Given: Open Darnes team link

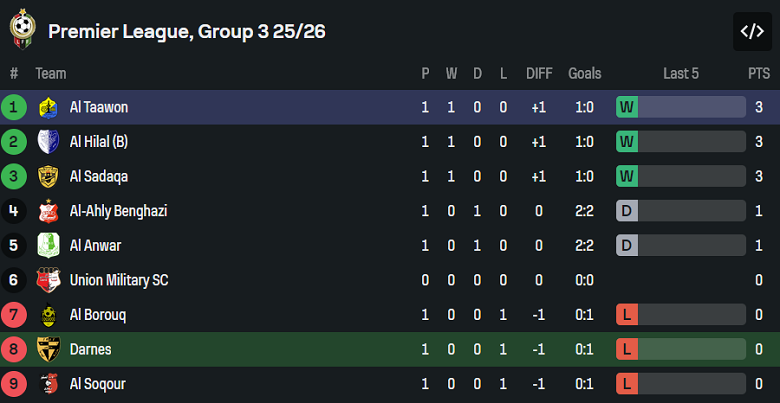Looking at the screenshot, I should [x=90, y=349].
